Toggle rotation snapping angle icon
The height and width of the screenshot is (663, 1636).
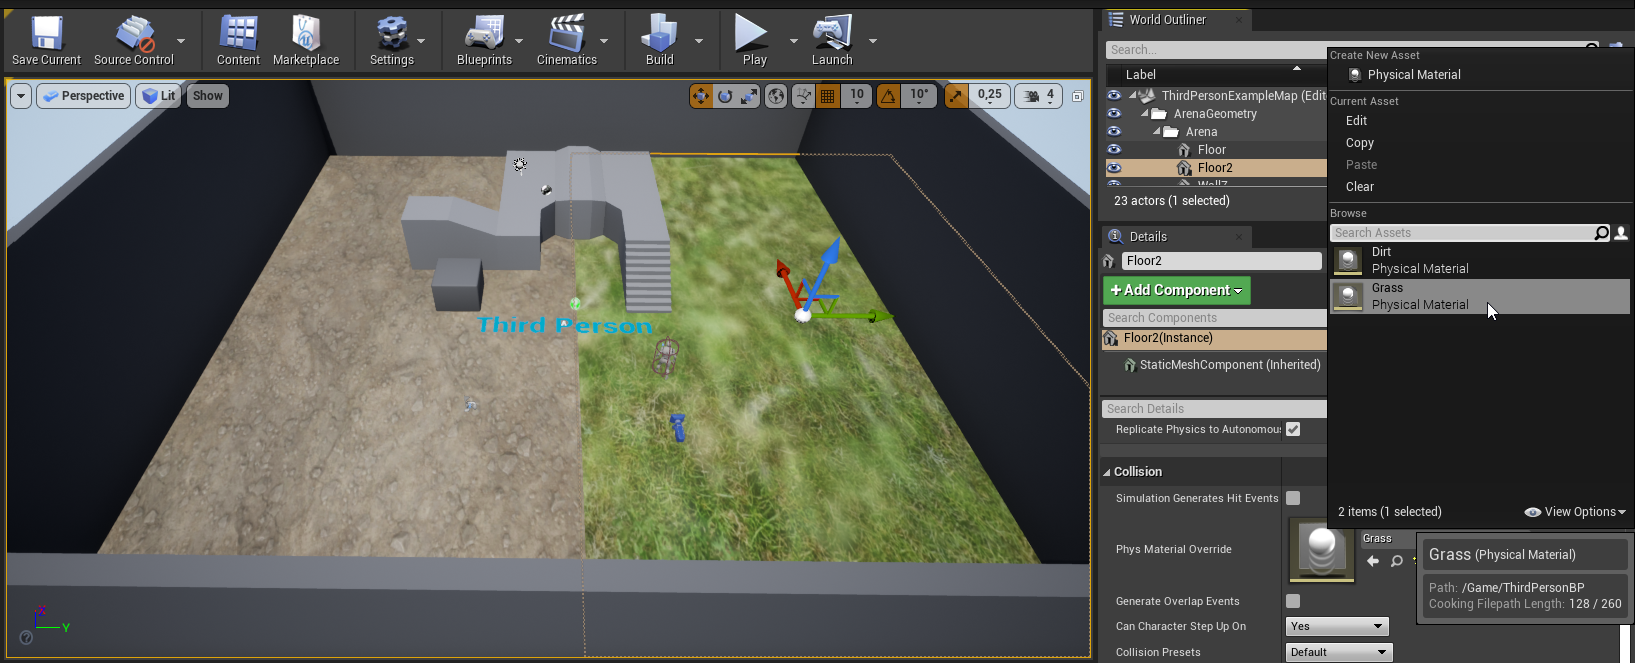888,96
